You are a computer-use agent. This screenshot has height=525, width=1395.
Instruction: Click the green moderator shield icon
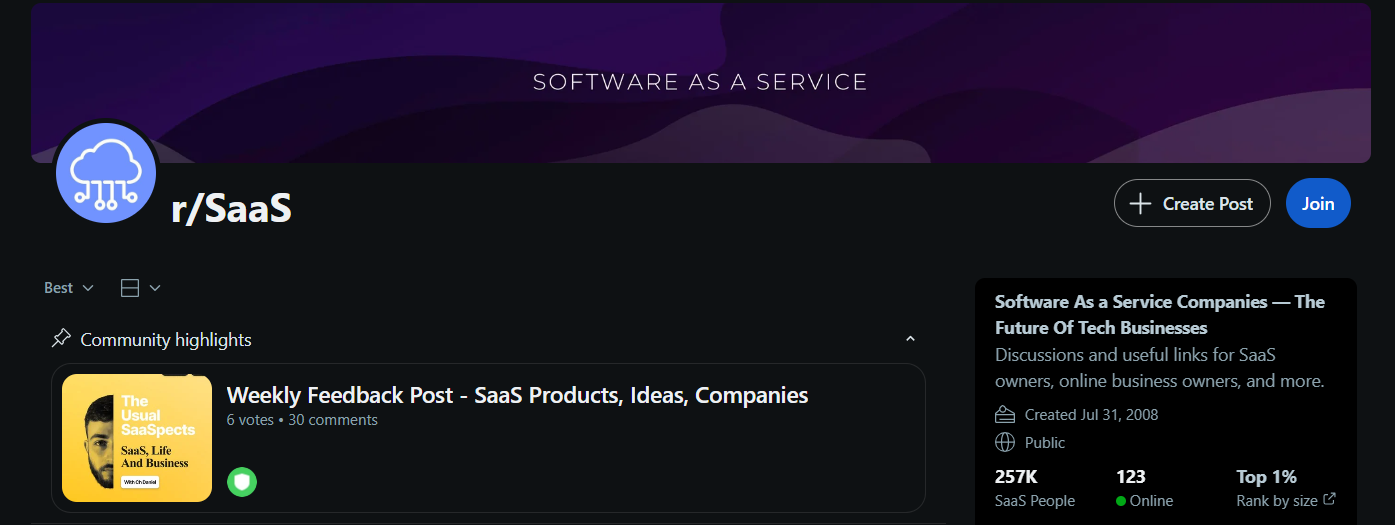pyautogui.click(x=242, y=482)
